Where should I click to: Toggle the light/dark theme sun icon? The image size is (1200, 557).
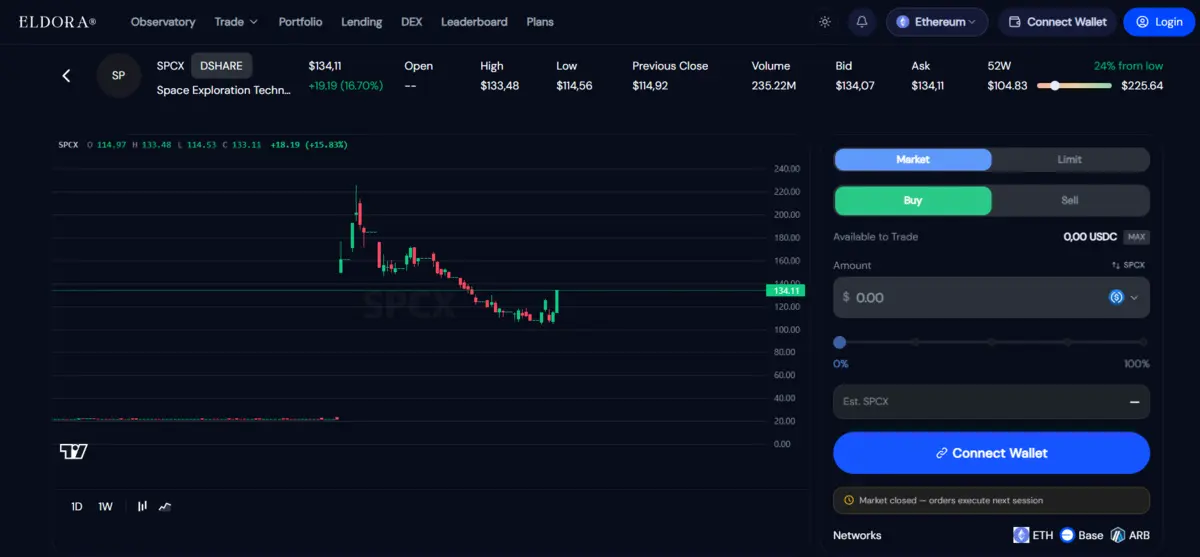tap(824, 22)
